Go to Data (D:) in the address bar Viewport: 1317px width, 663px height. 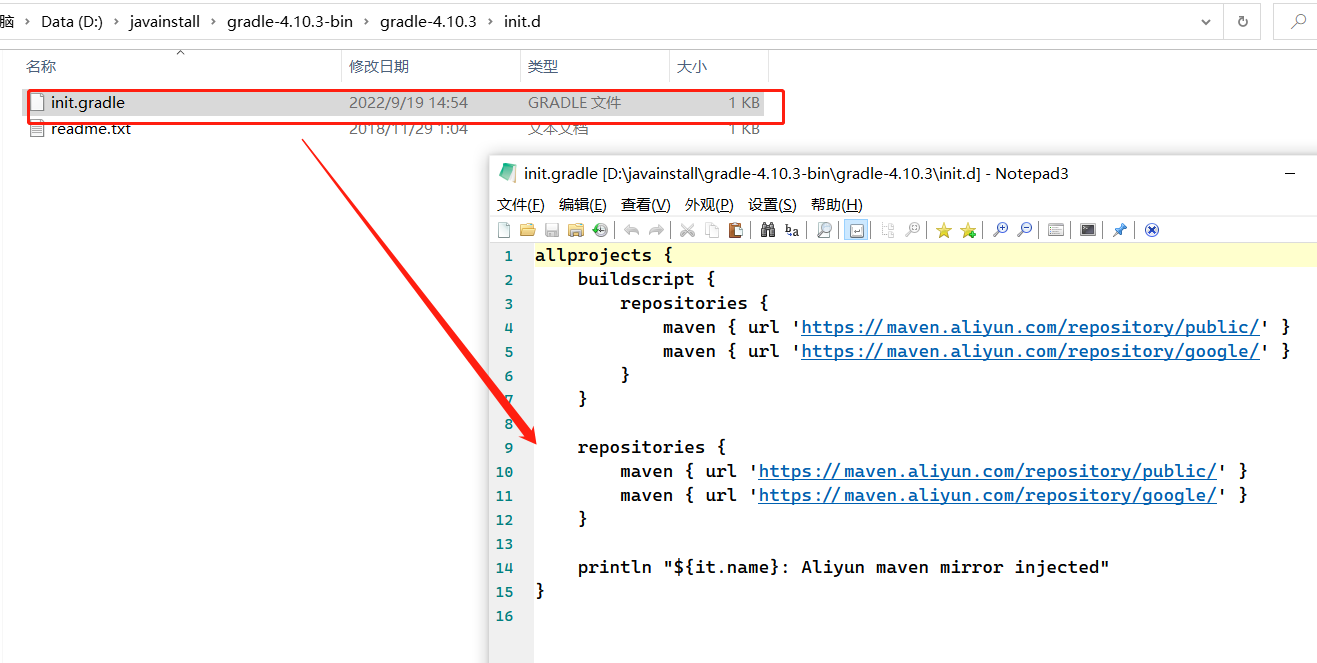tap(72, 21)
